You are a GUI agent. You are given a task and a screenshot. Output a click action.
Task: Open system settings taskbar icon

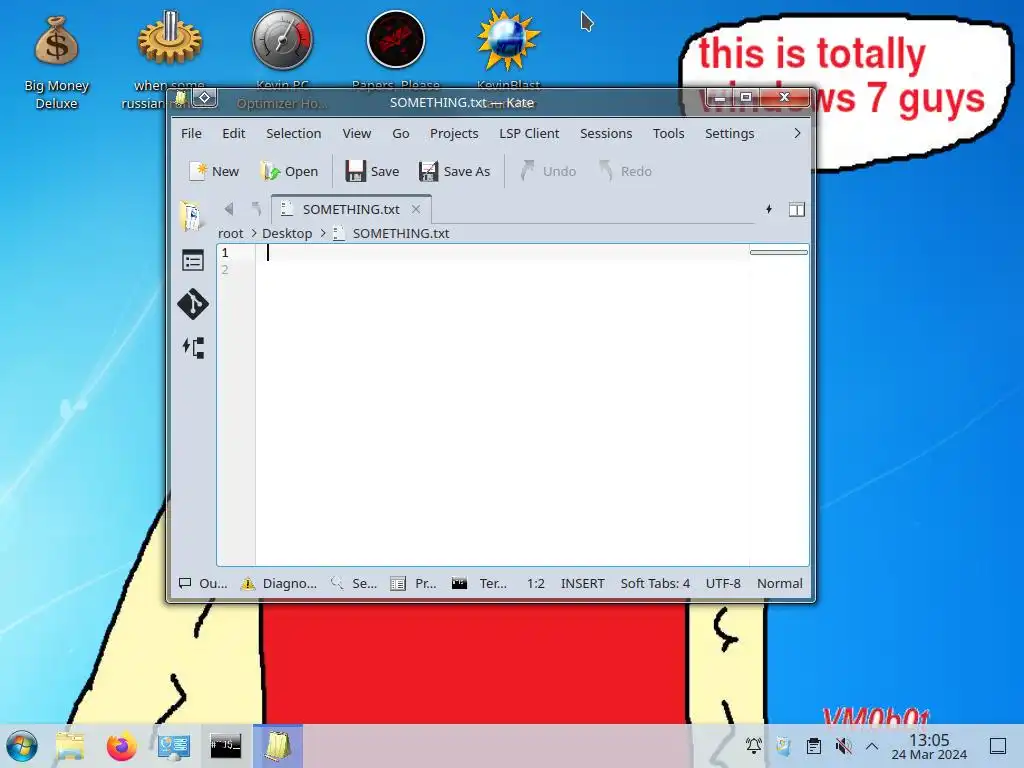tap(174, 746)
